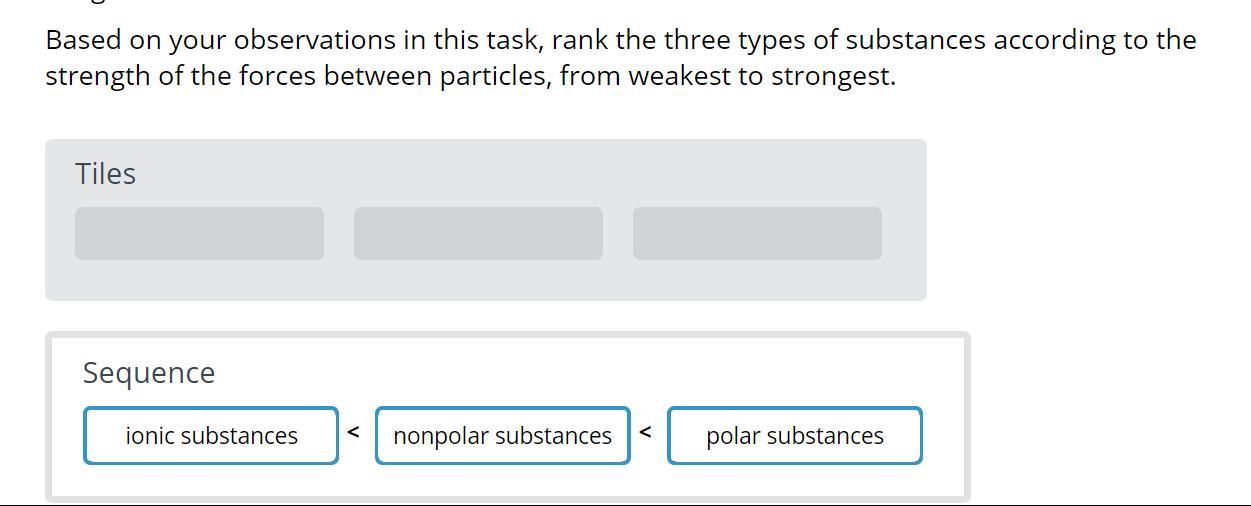The image size is (1251, 506).
Task: Select the polar substances tile
Action: pyautogui.click(x=794, y=436)
